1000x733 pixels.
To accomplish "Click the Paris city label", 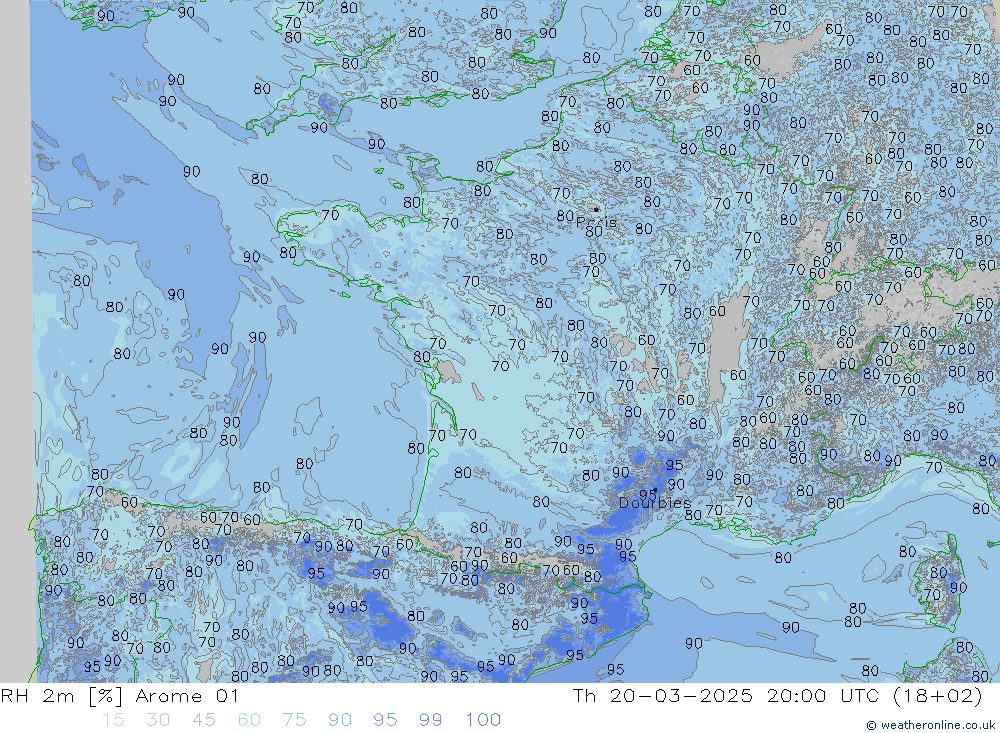I will tap(596, 223).
